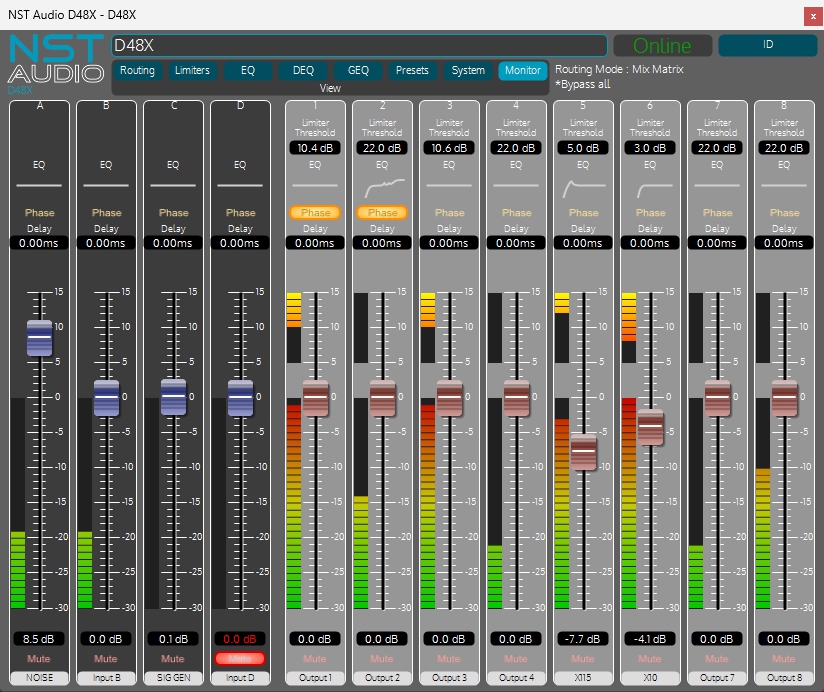Click the NOISE channel gain fader

coord(39,337)
